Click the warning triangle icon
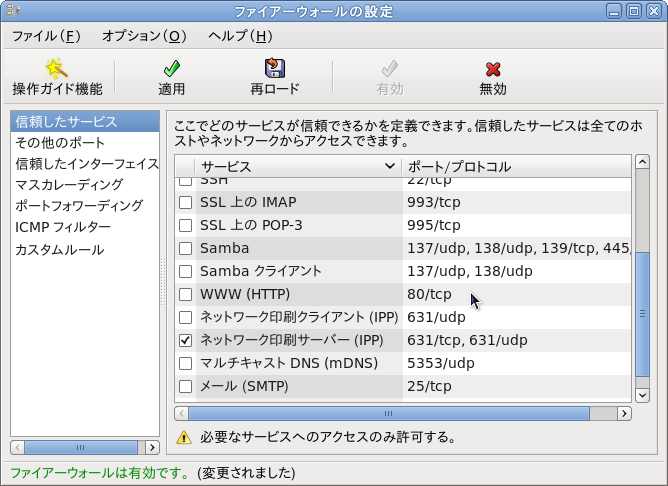 (183, 437)
